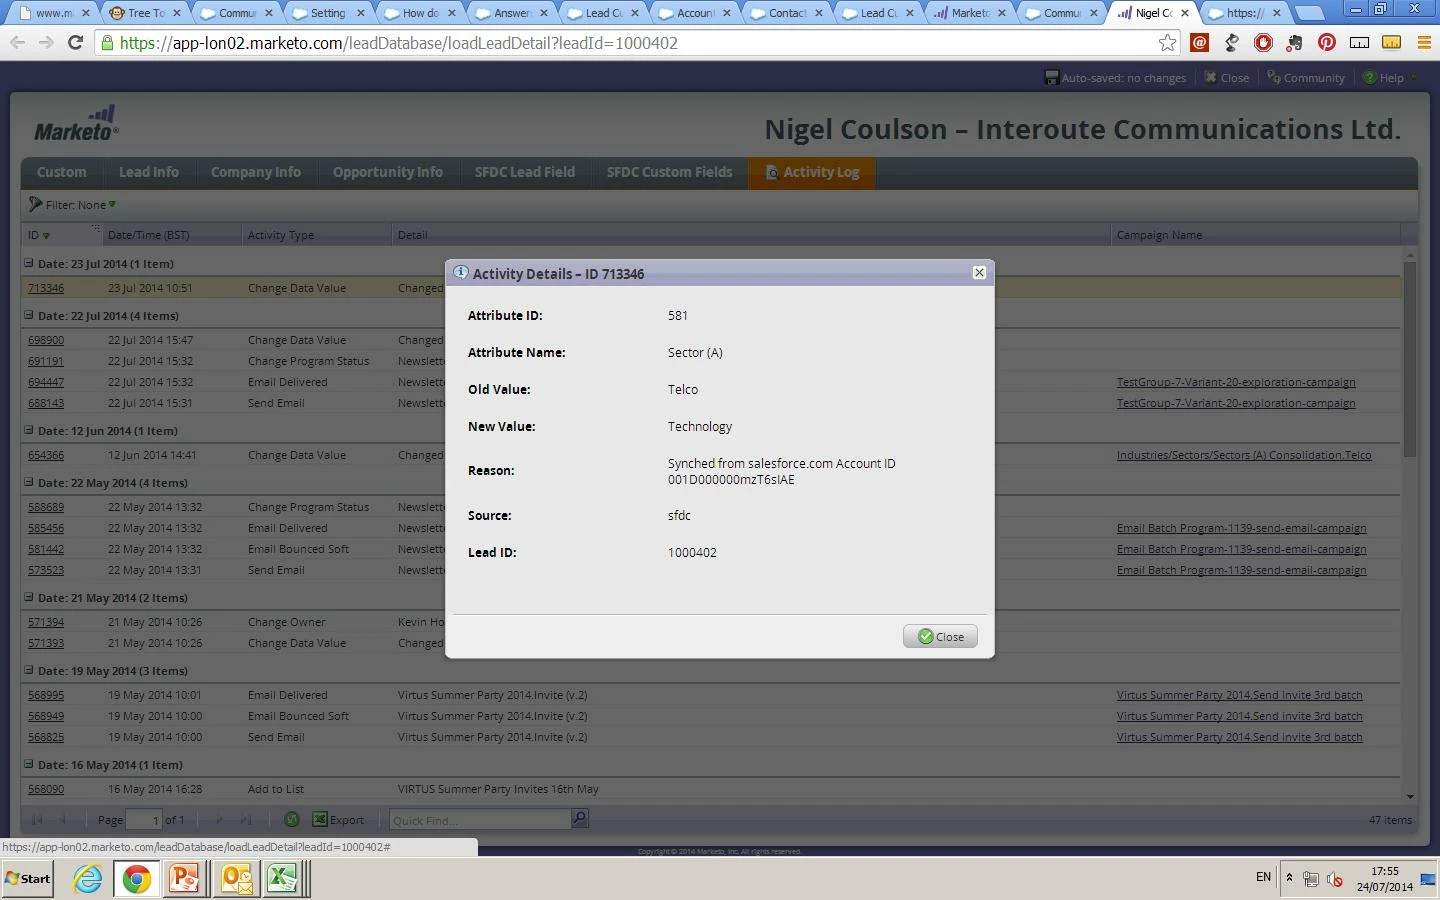1440x900 pixels.
Task: Open activity ID 654366 link
Action: coord(46,455)
